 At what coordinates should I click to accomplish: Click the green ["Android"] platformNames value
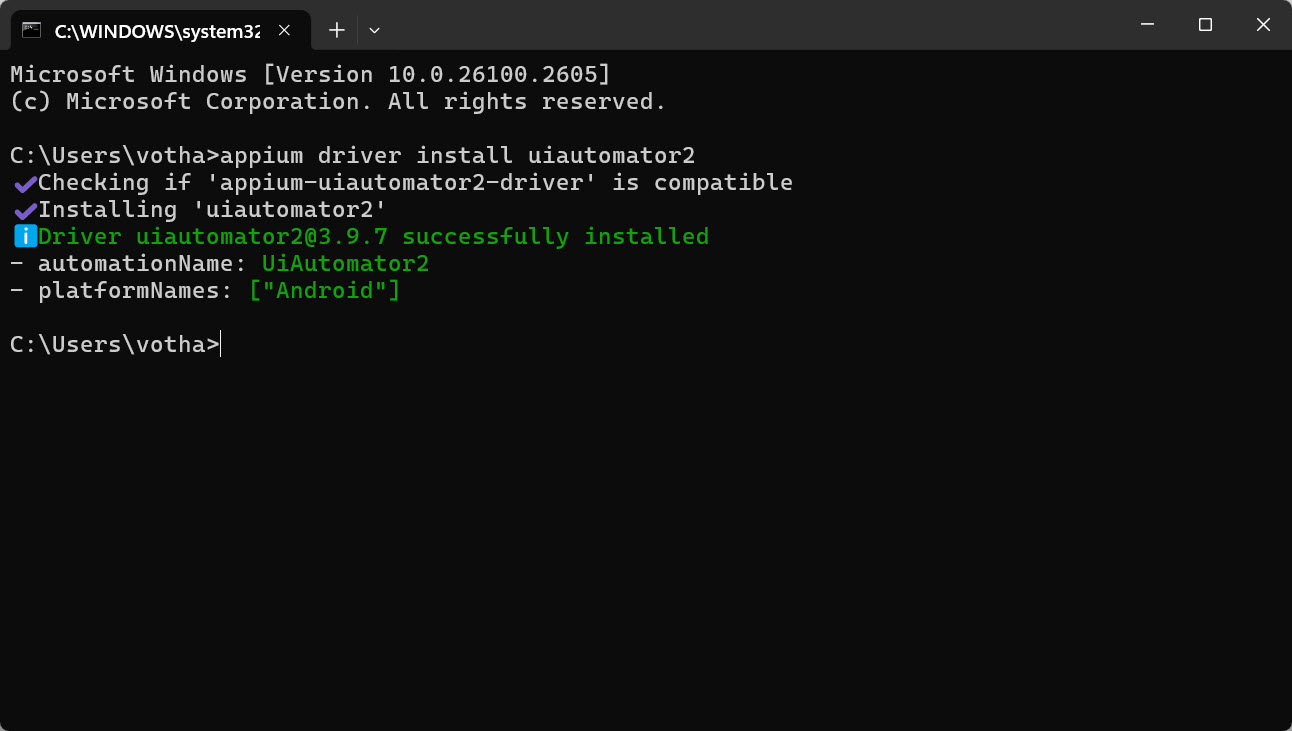tap(324, 291)
